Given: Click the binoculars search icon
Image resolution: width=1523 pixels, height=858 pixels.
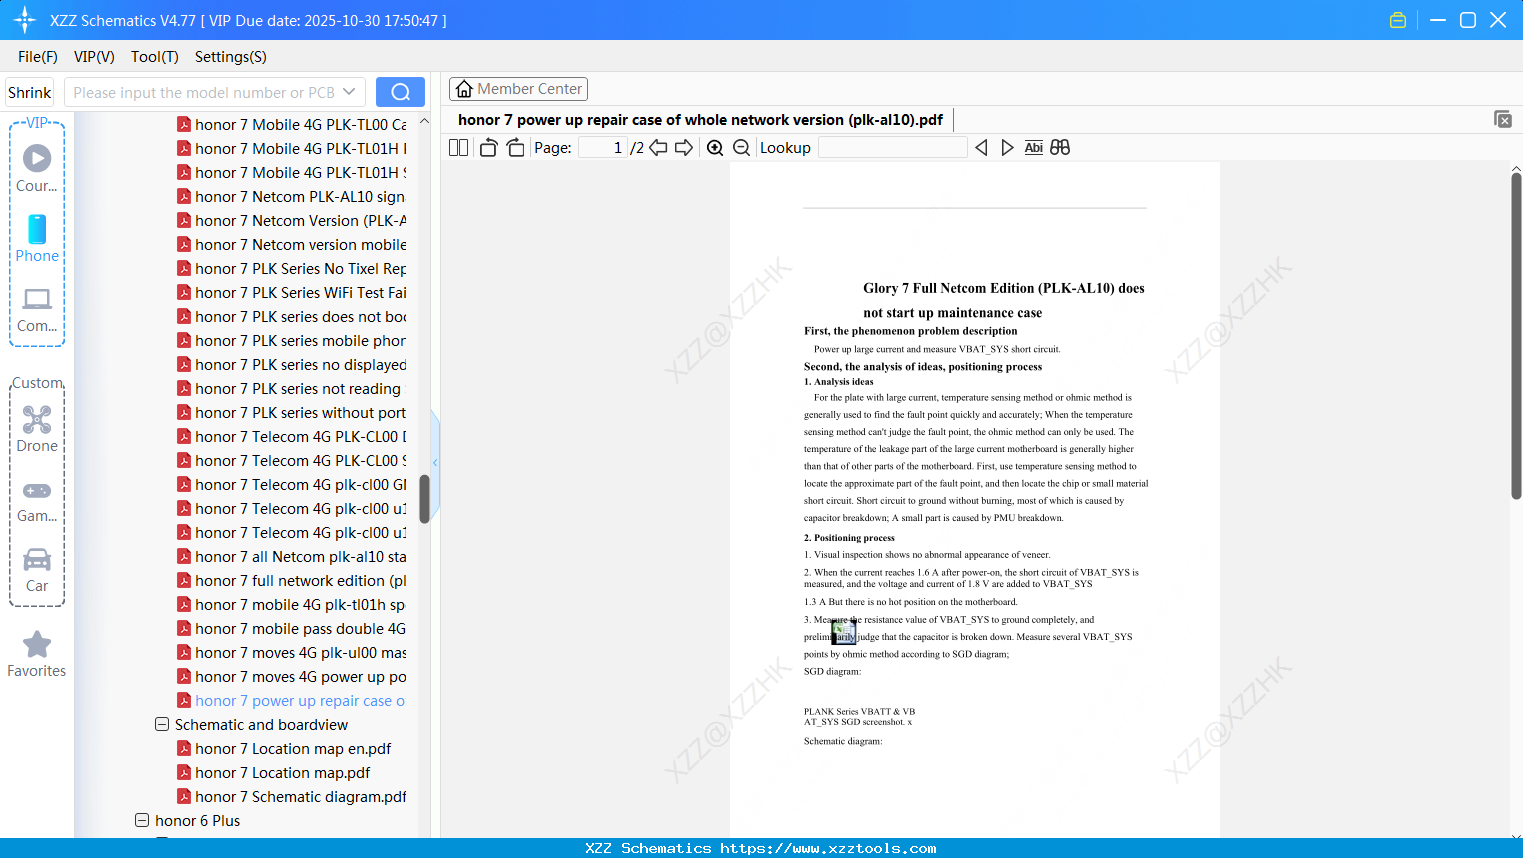Looking at the screenshot, I should click(x=1060, y=148).
